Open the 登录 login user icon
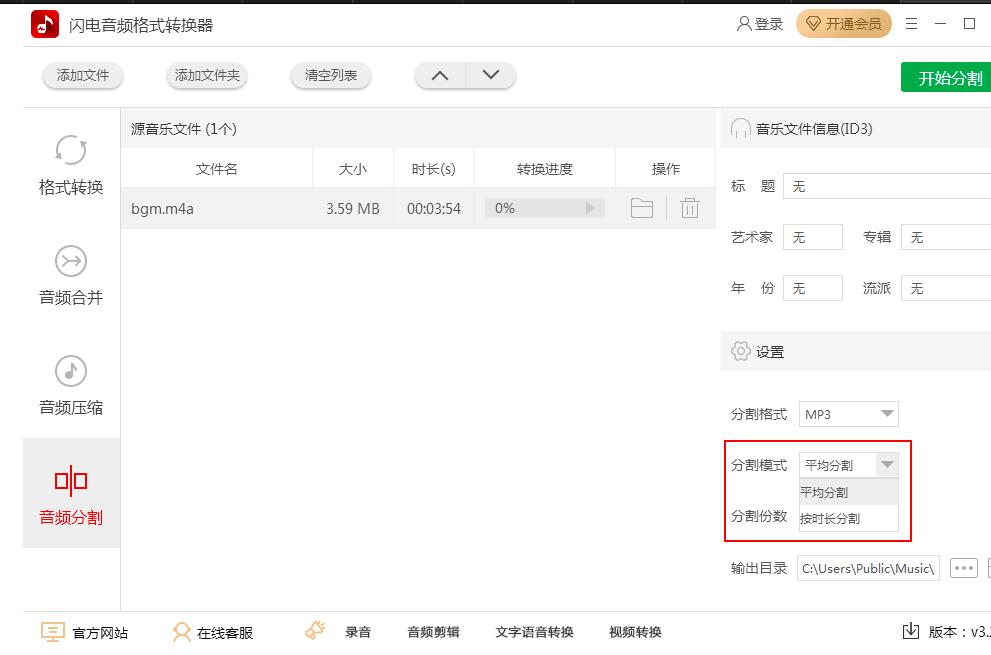Image resolution: width=991 pixels, height=655 pixels. point(744,24)
